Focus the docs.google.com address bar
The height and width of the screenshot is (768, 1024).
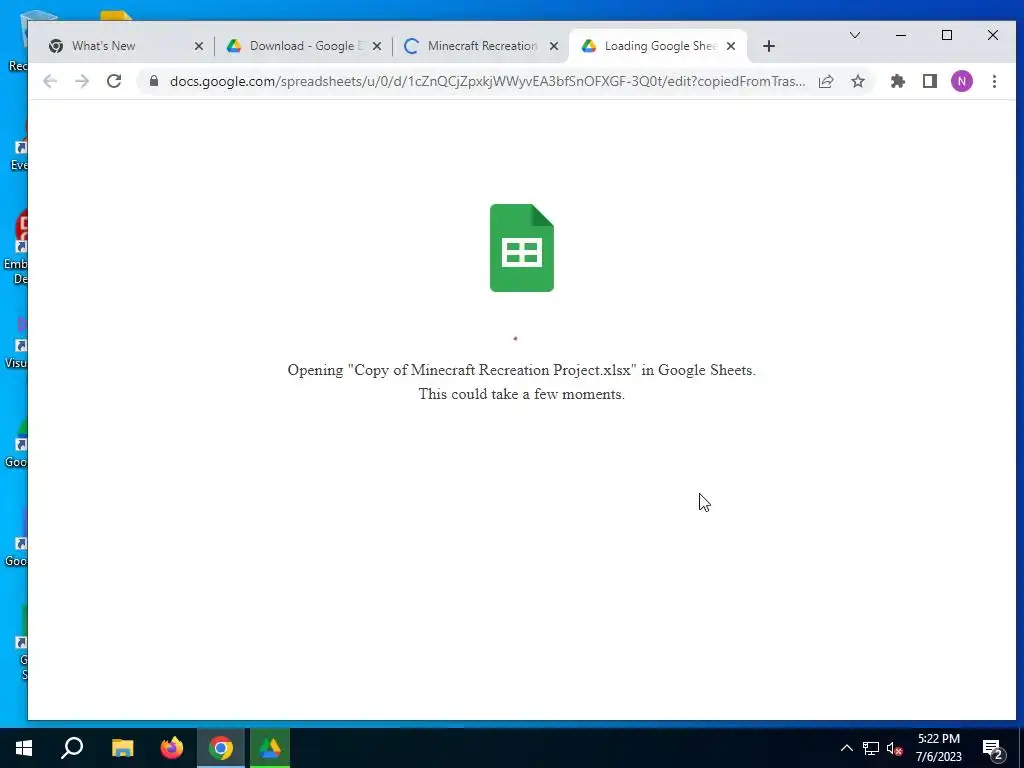487,82
